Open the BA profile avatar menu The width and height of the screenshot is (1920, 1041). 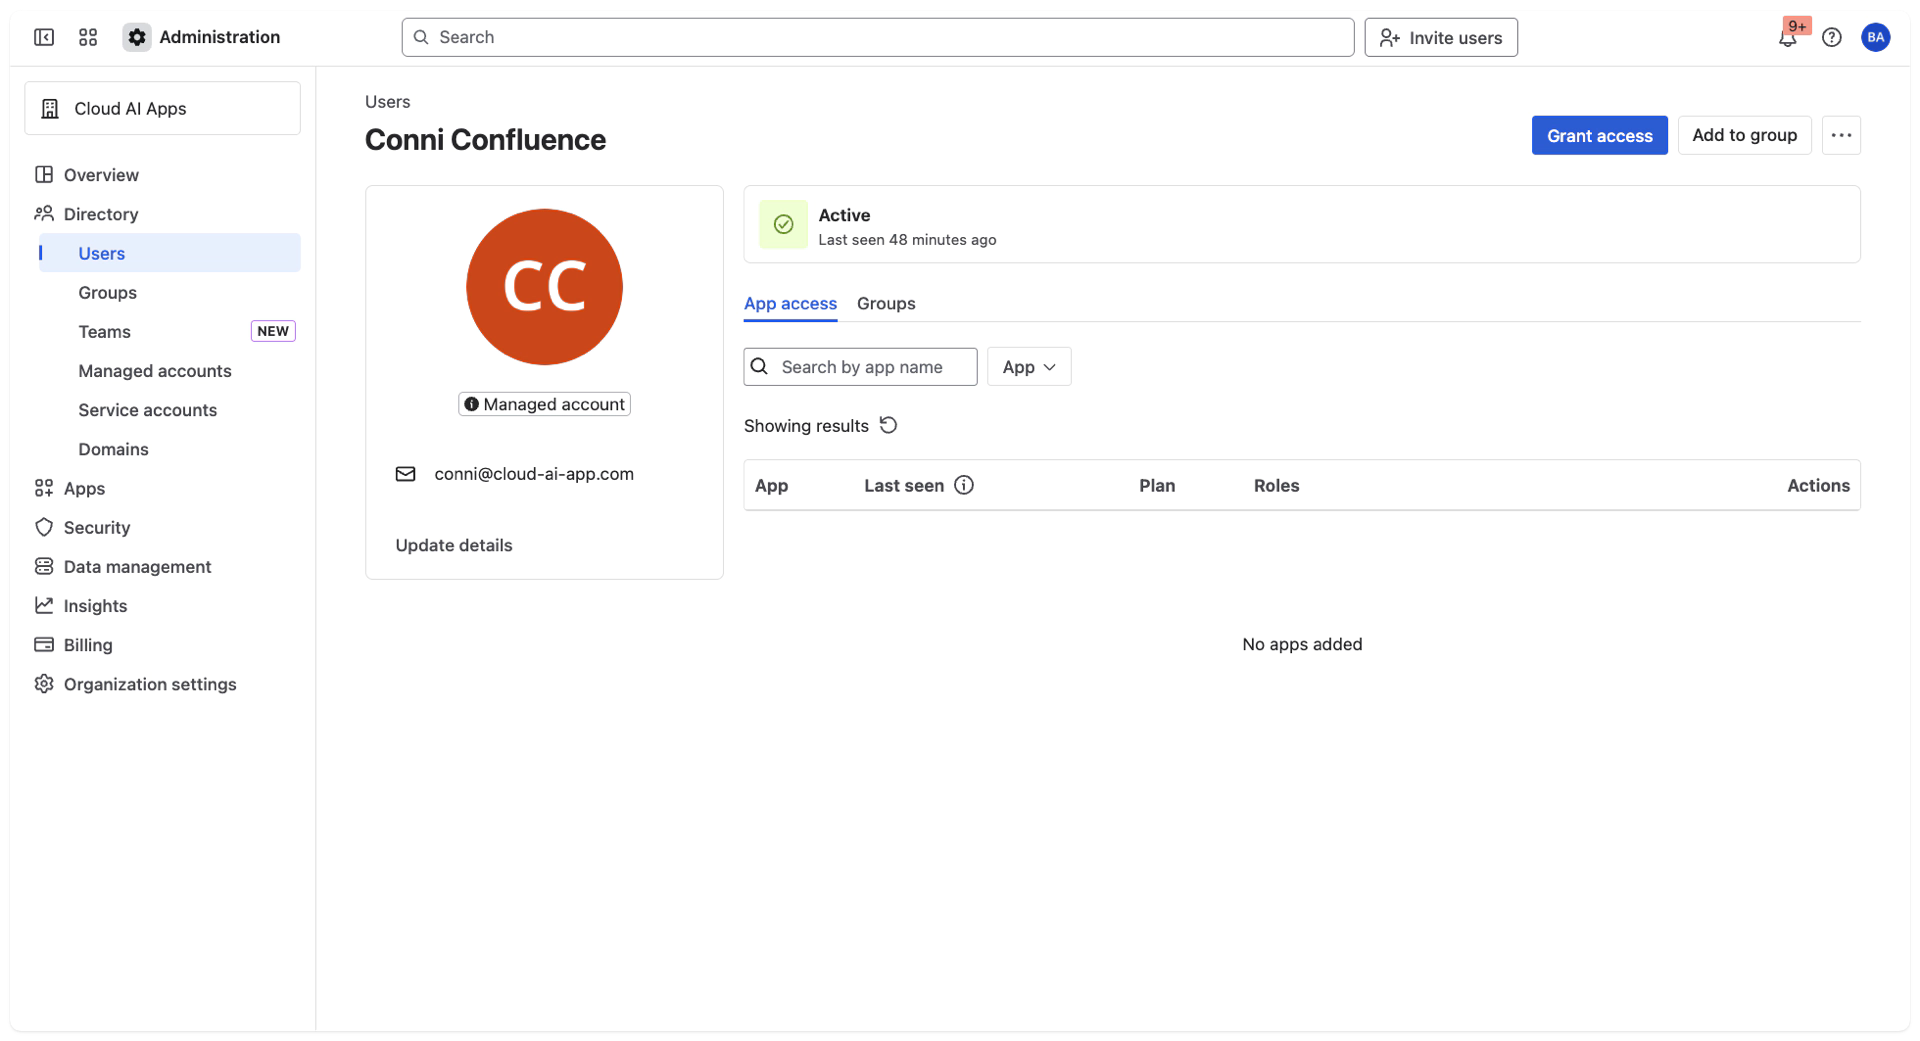[1876, 37]
